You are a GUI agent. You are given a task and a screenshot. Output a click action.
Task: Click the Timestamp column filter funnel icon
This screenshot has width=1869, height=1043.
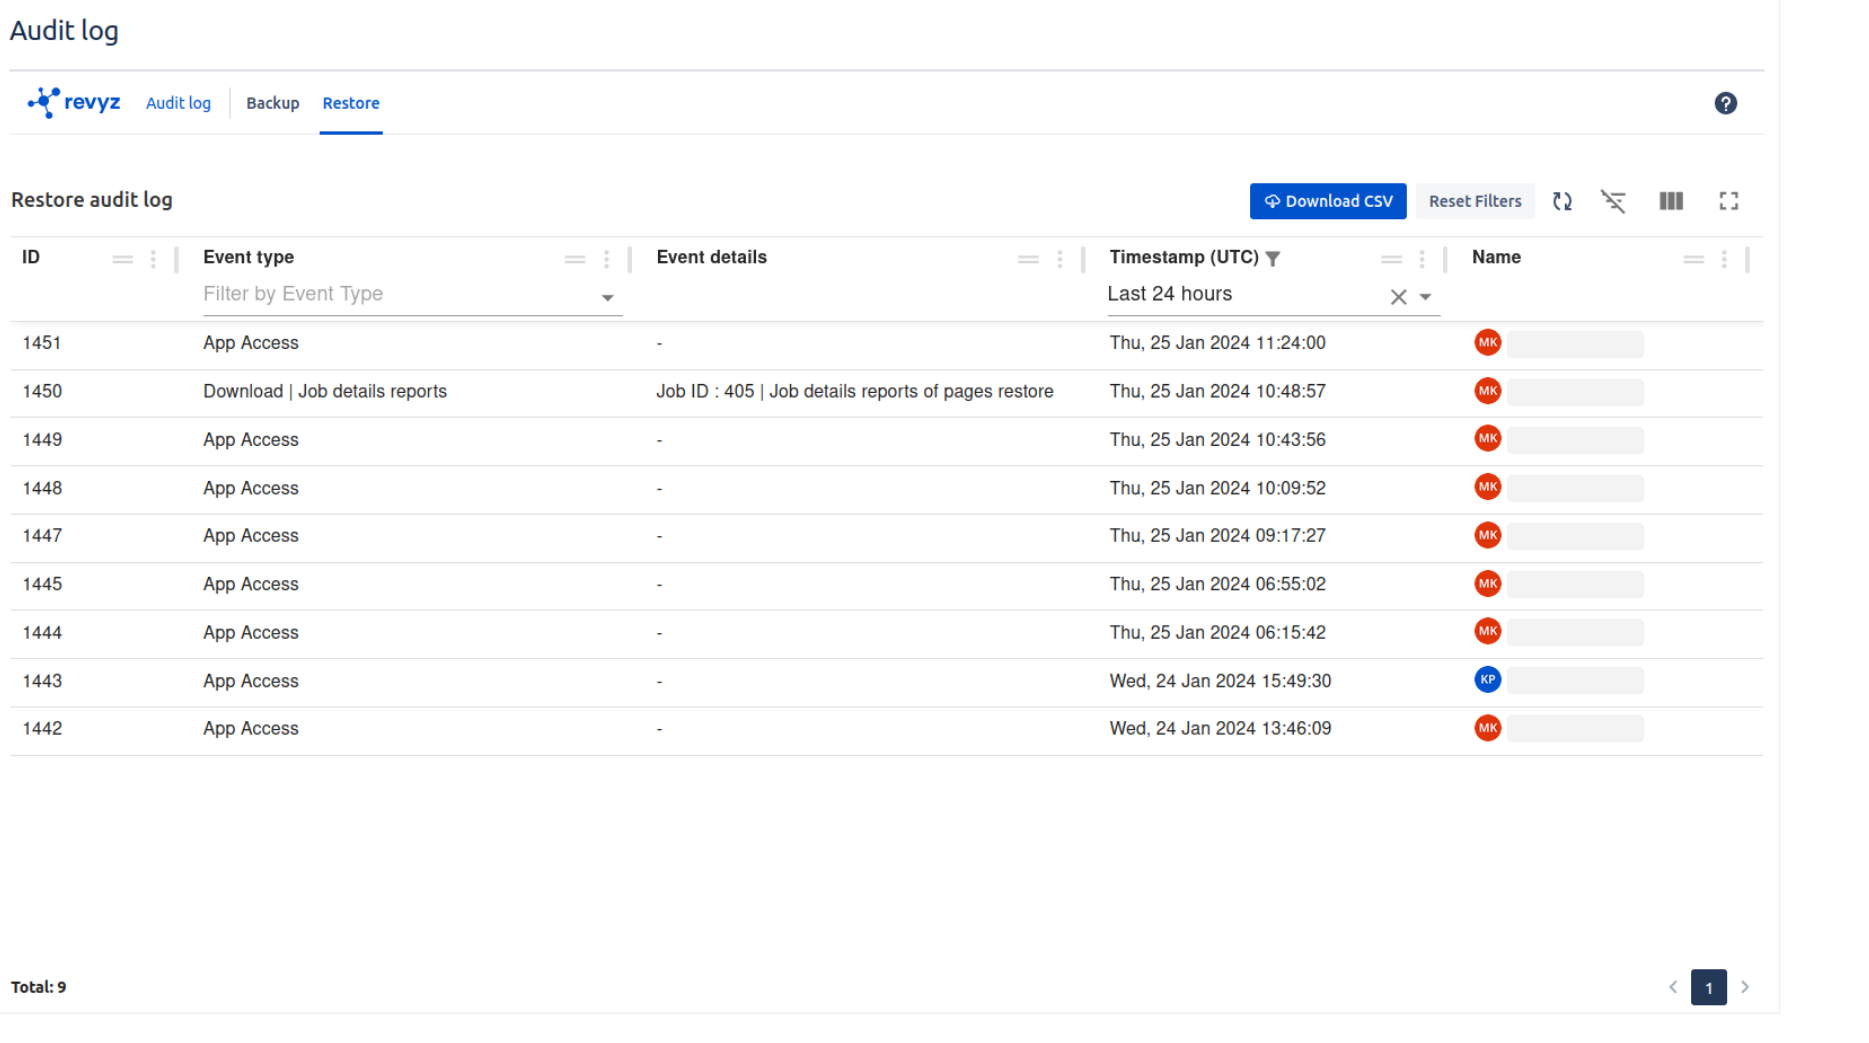[1273, 258]
